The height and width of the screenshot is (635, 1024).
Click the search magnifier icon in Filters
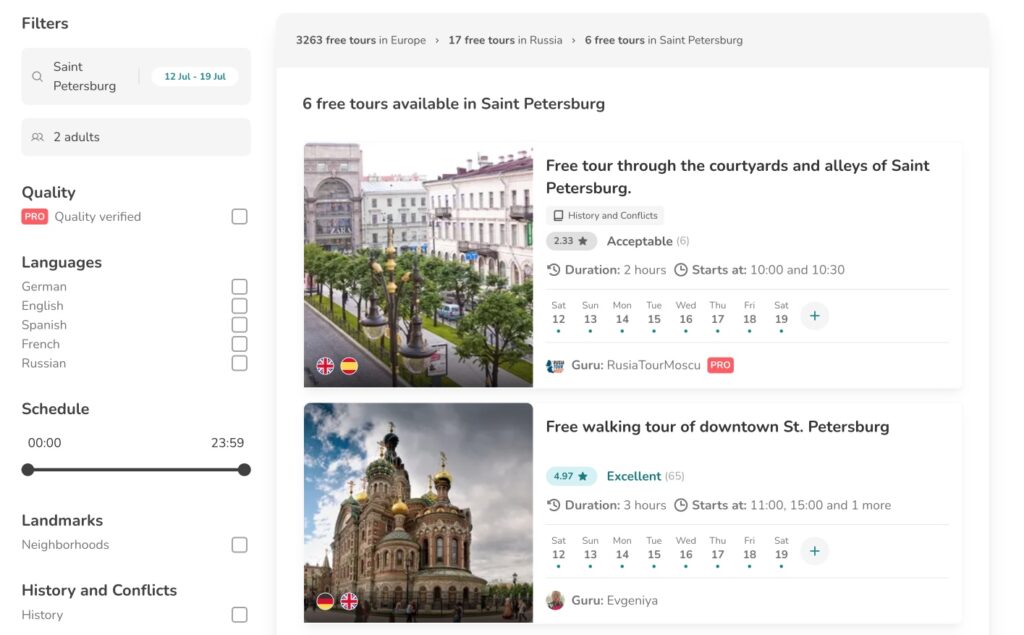(x=37, y=77)
